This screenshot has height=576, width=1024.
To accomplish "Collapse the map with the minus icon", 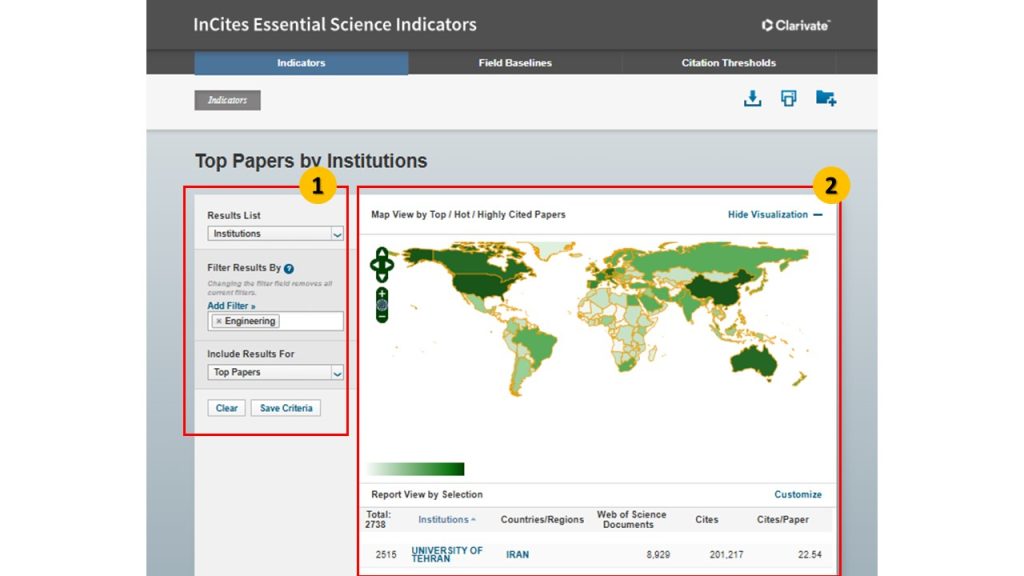I will coord(818,215).
